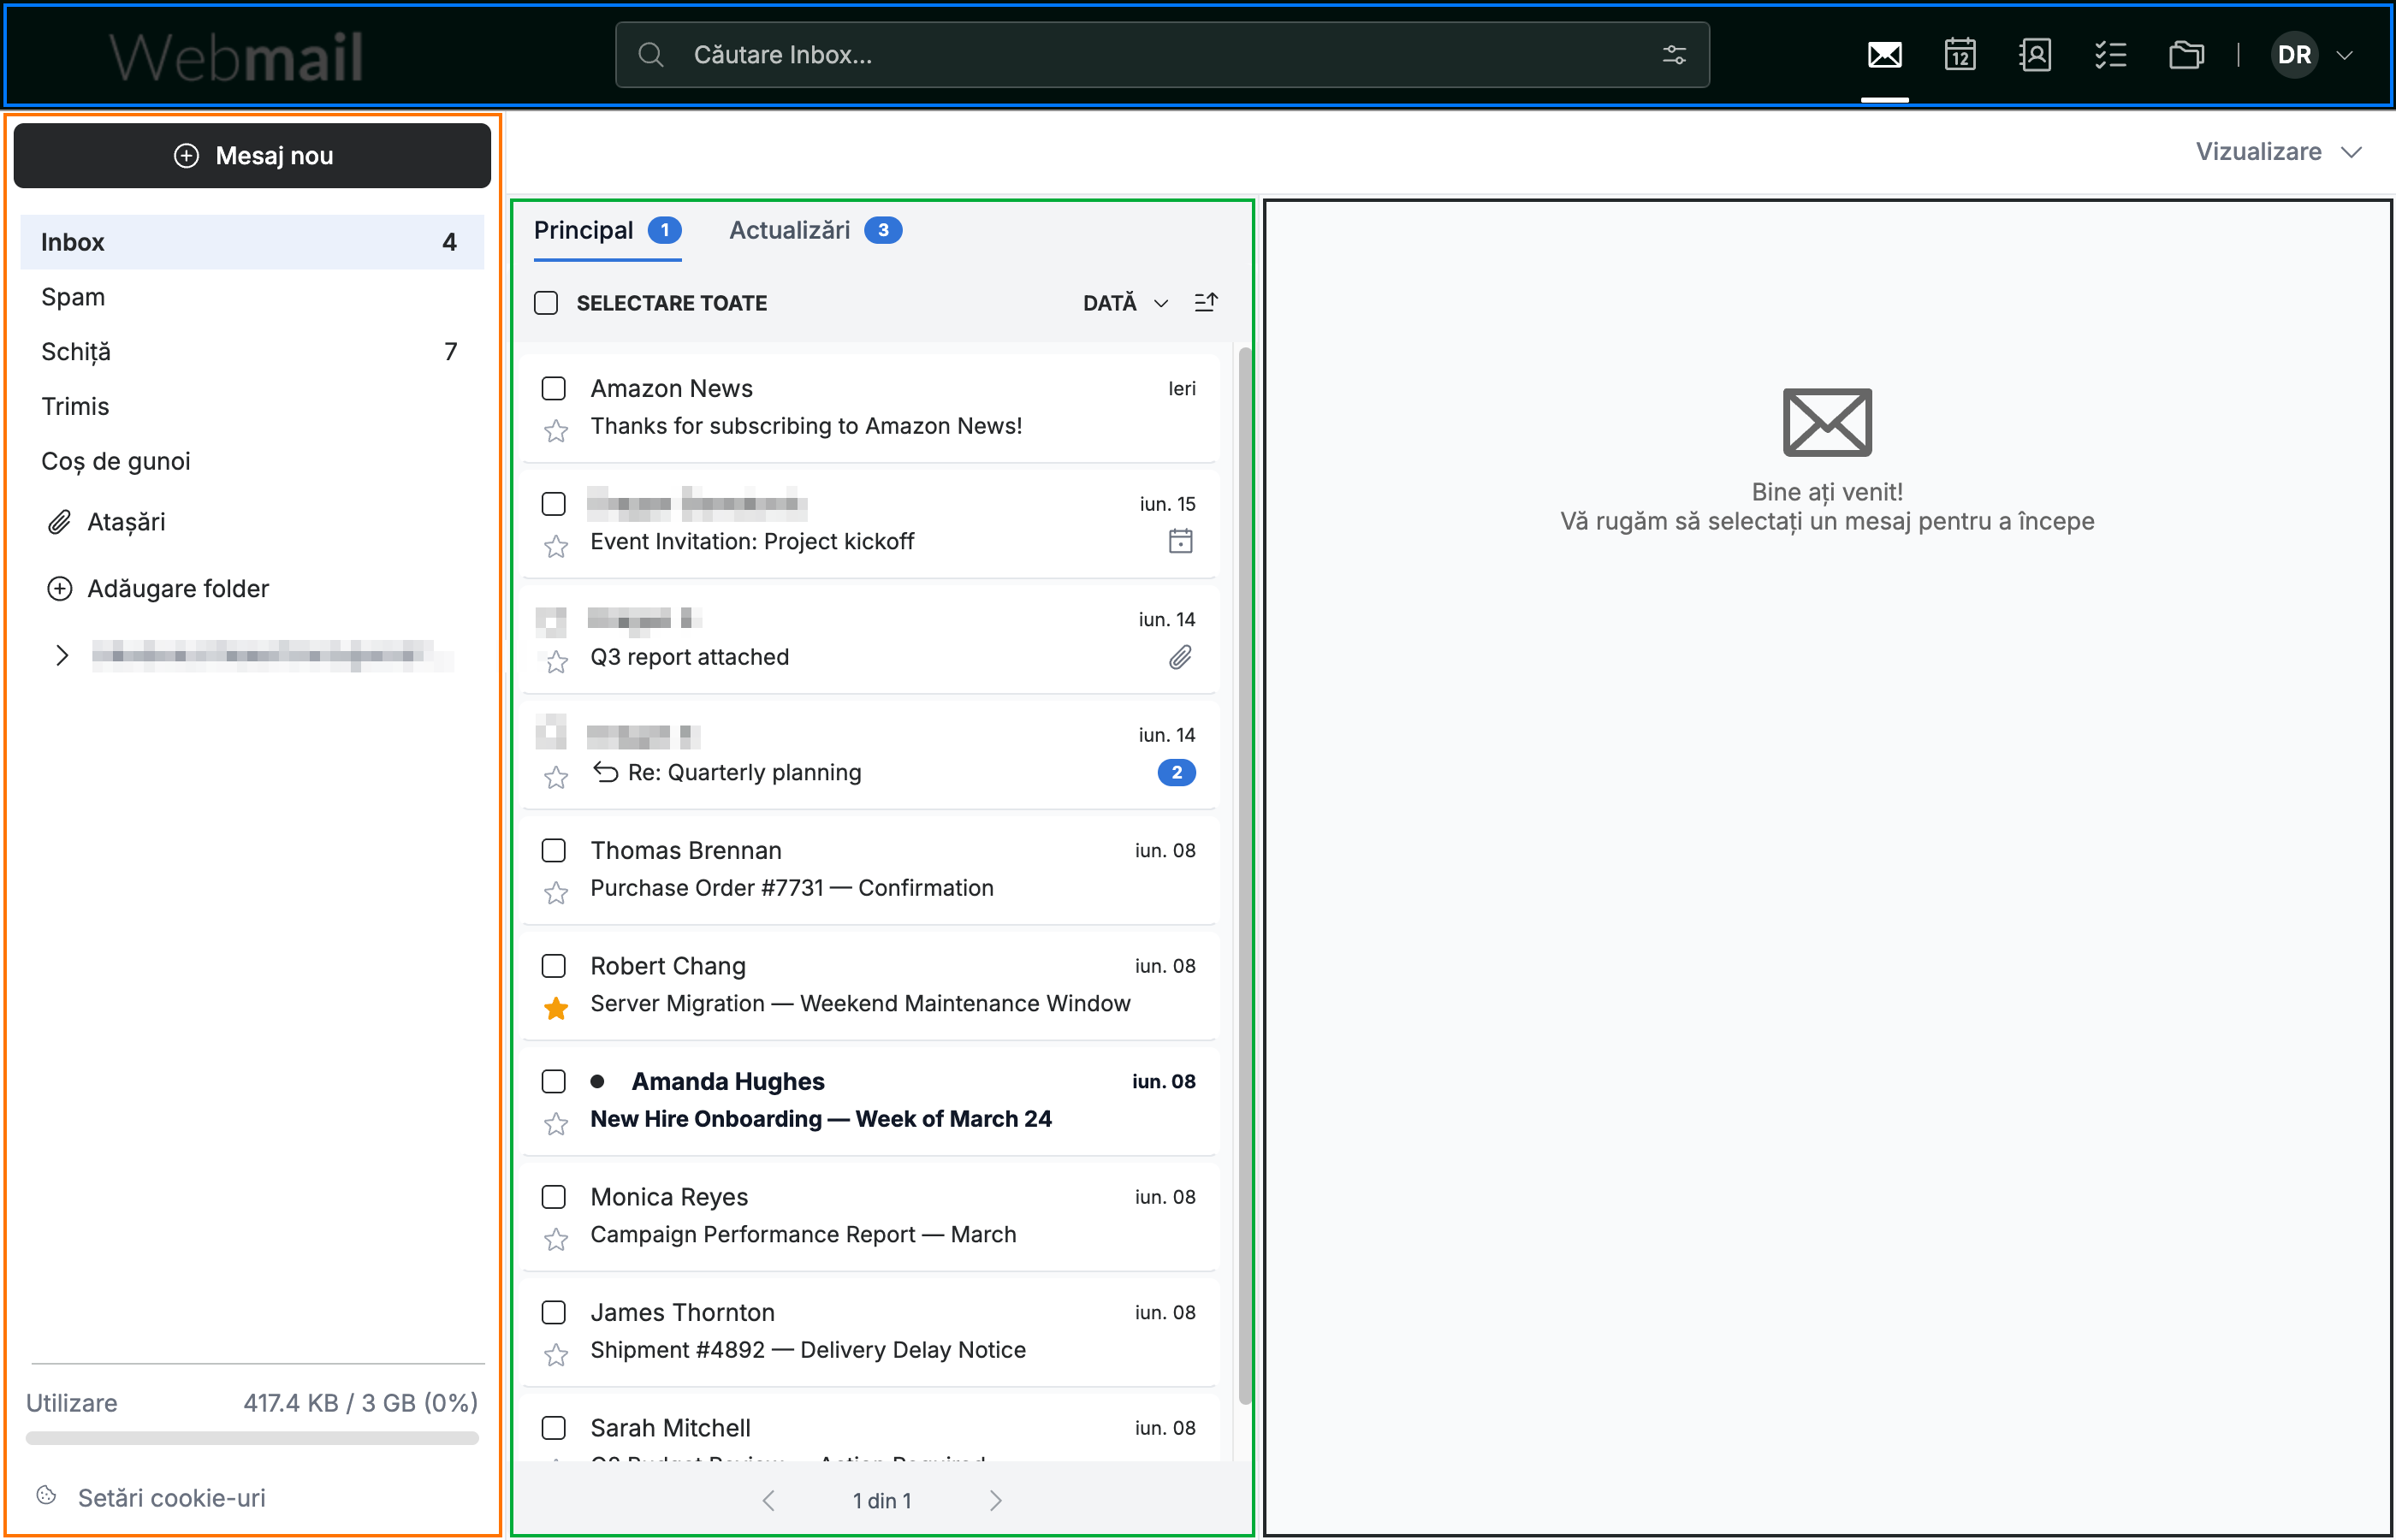This screenshot has width=2396, height=1540.
Task: Open the Coș de gunoi folder
Action: pos(252,461)
